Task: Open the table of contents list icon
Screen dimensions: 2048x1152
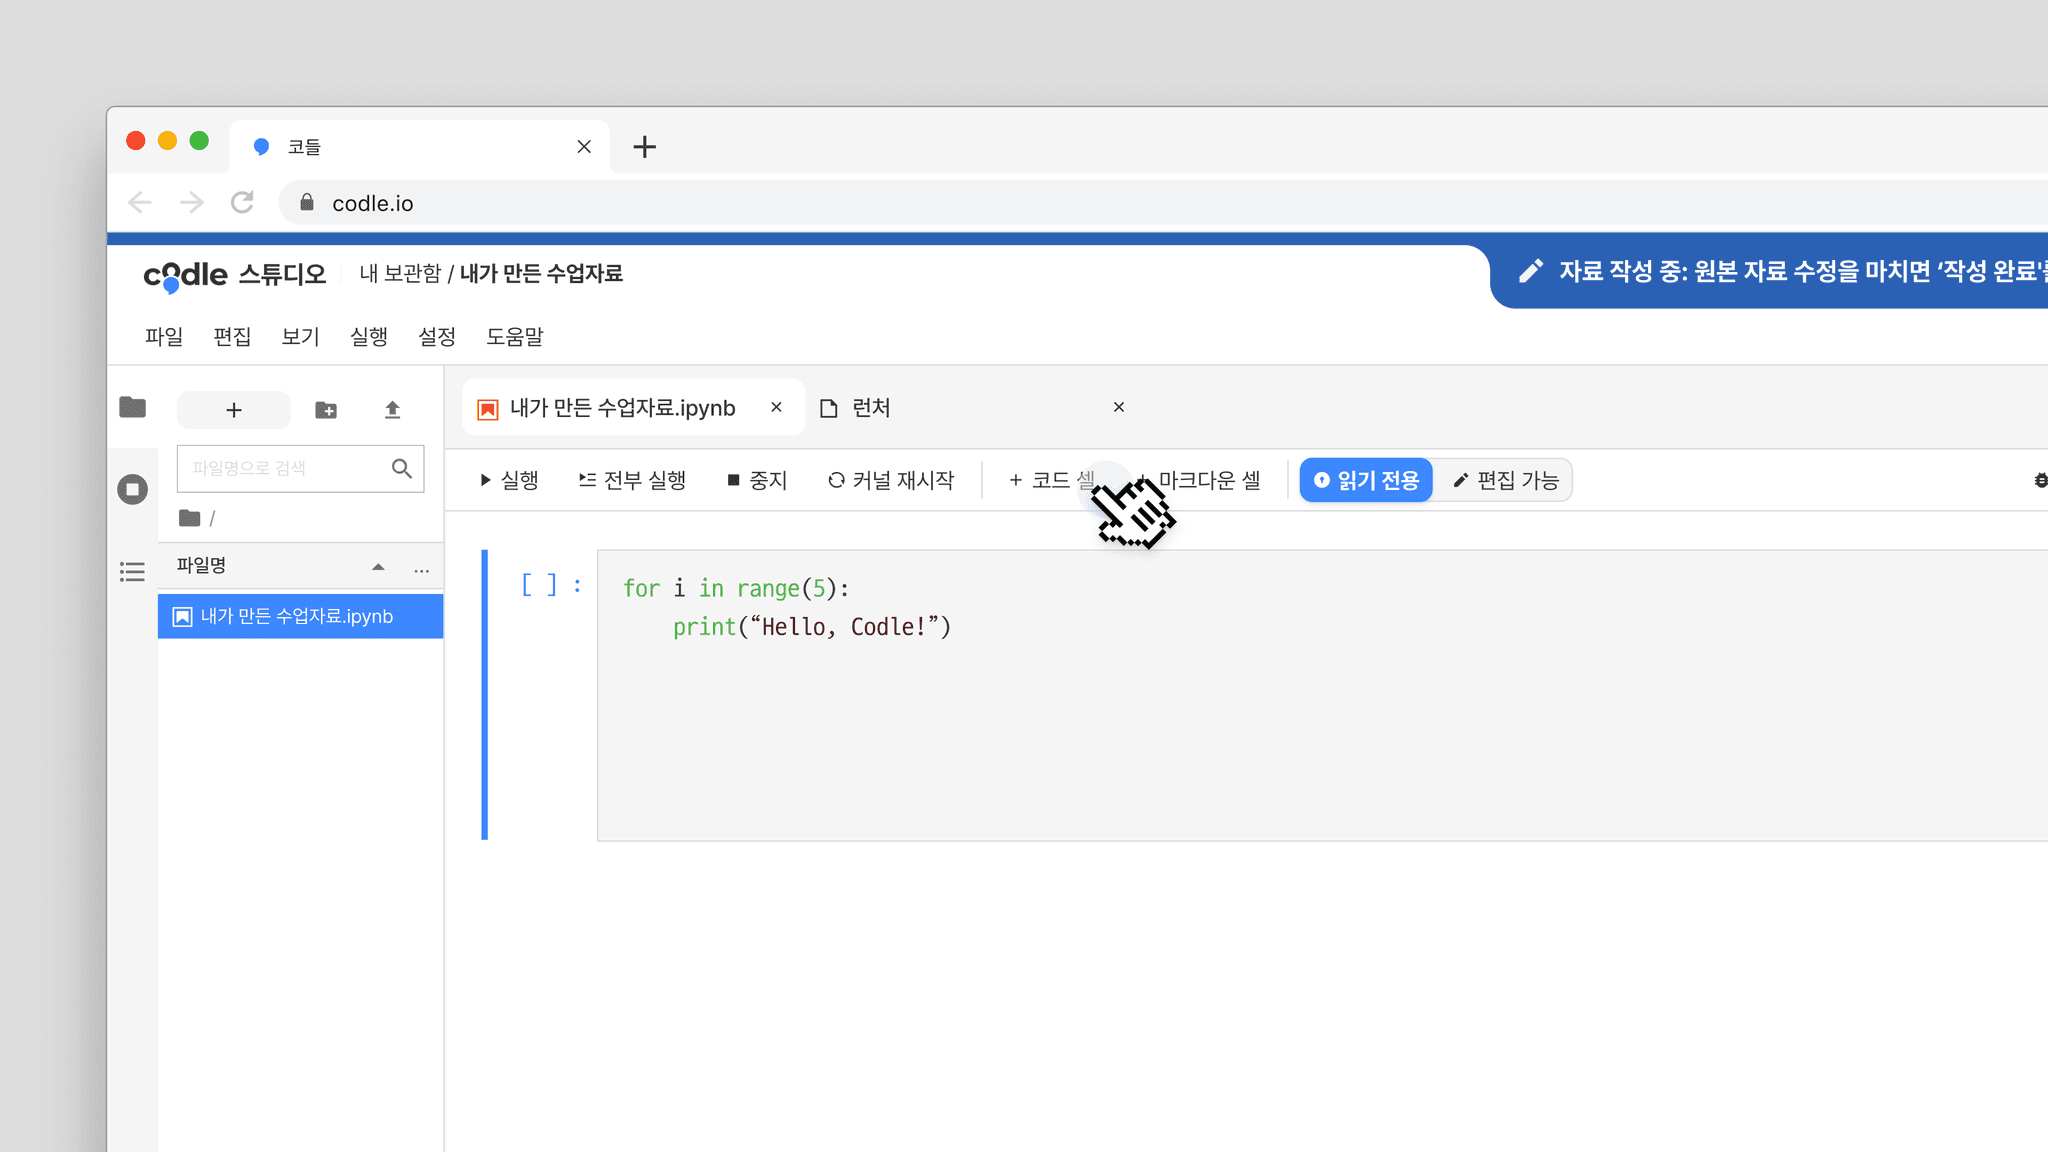Action: click(132, 571)
